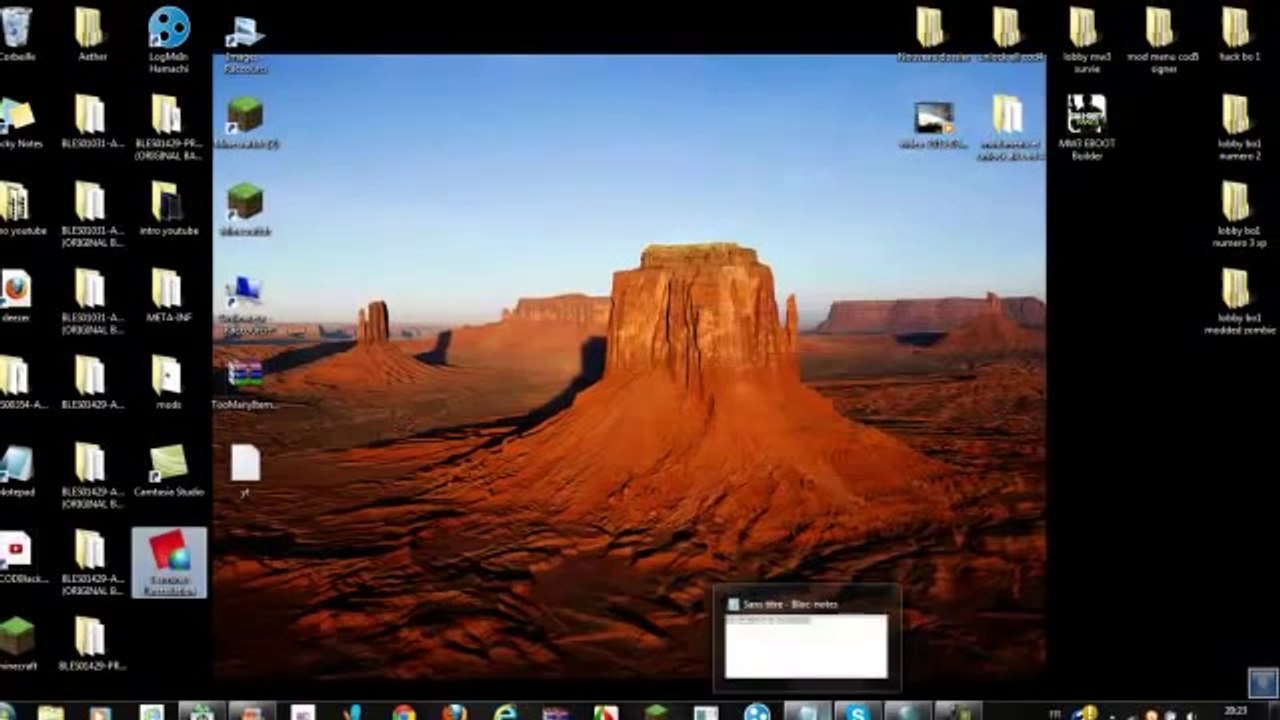Select the mod menu cod8 signer folder
The image size is (1280, 720).
coord(1162,40)
